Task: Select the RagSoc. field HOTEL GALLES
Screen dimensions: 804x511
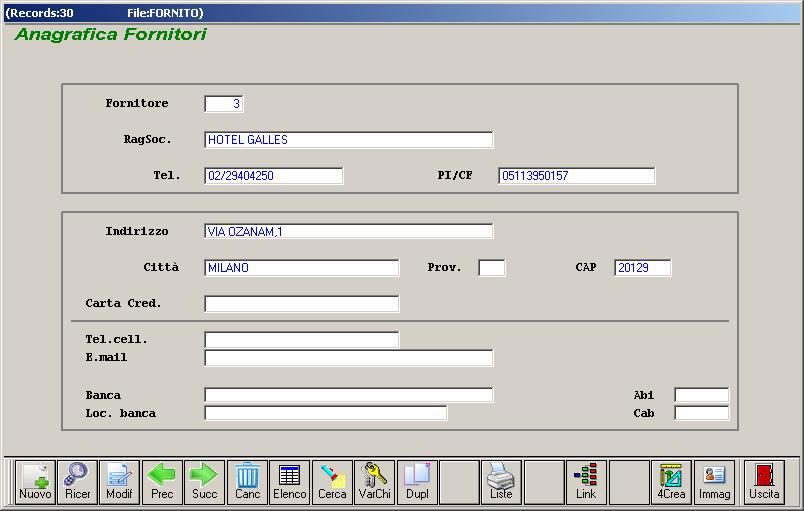Action: (349, 140)
